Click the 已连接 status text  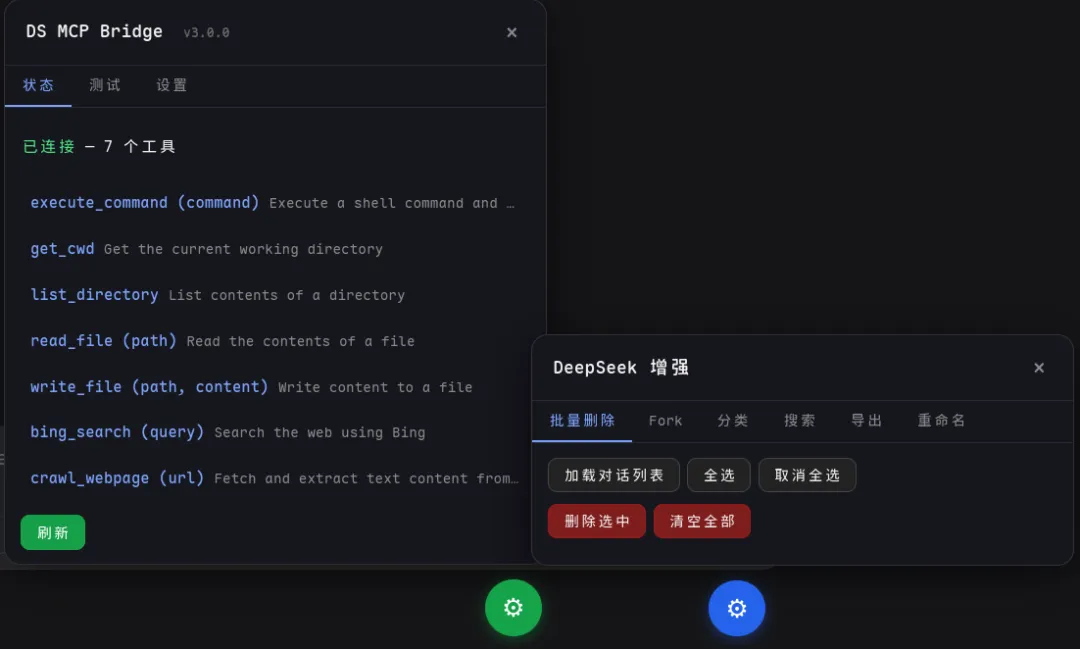pos(49,147)
